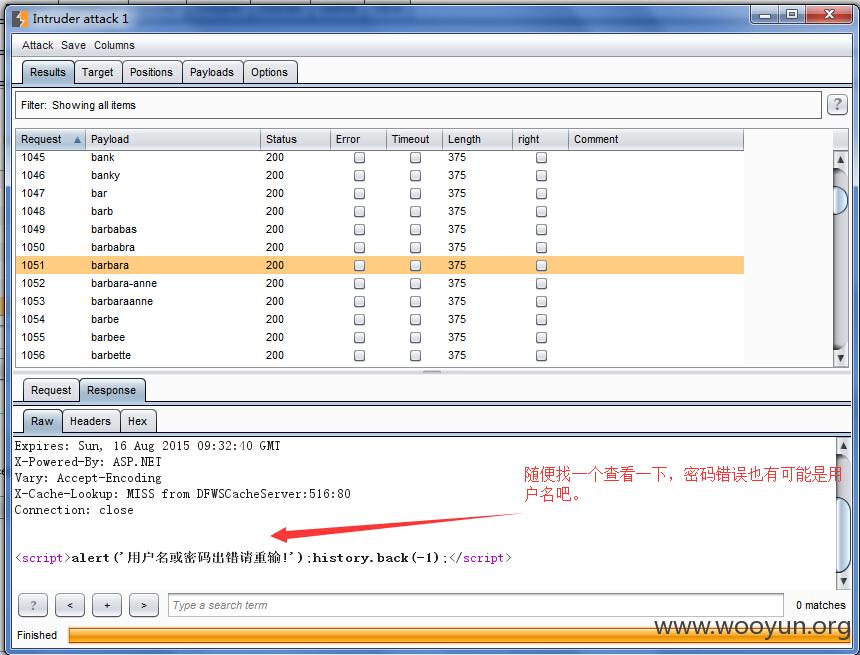Select request number 1056
Screen dimensions: 860x655
coord(380,355)
